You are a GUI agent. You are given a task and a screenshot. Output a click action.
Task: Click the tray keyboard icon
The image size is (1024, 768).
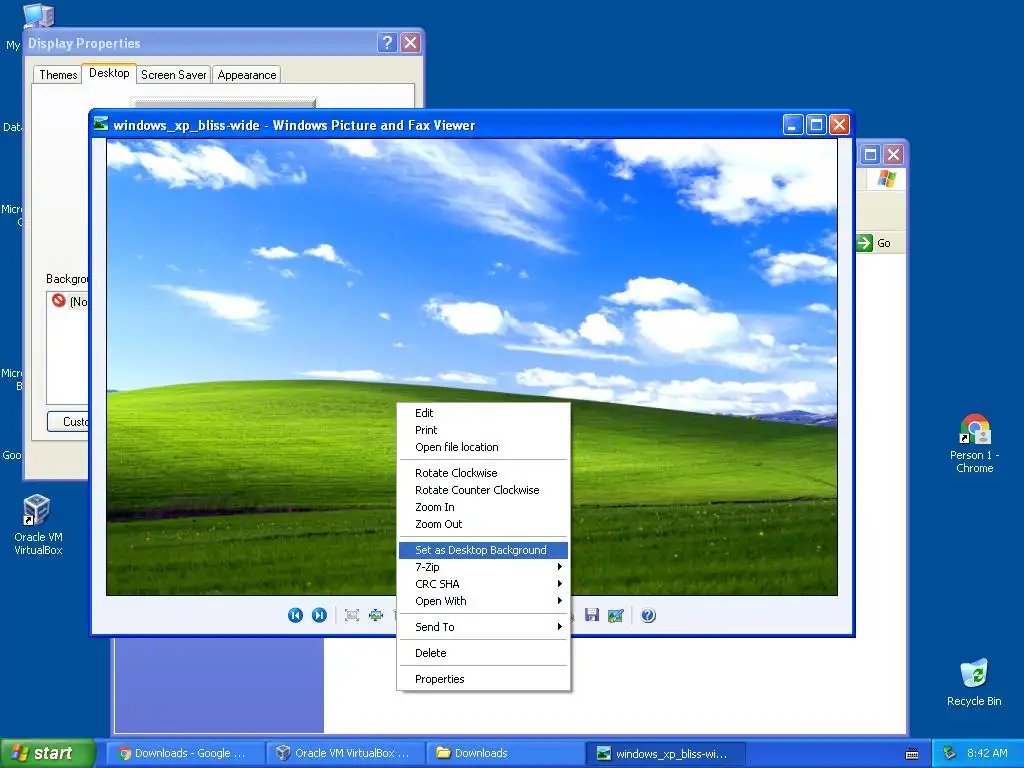912,754
